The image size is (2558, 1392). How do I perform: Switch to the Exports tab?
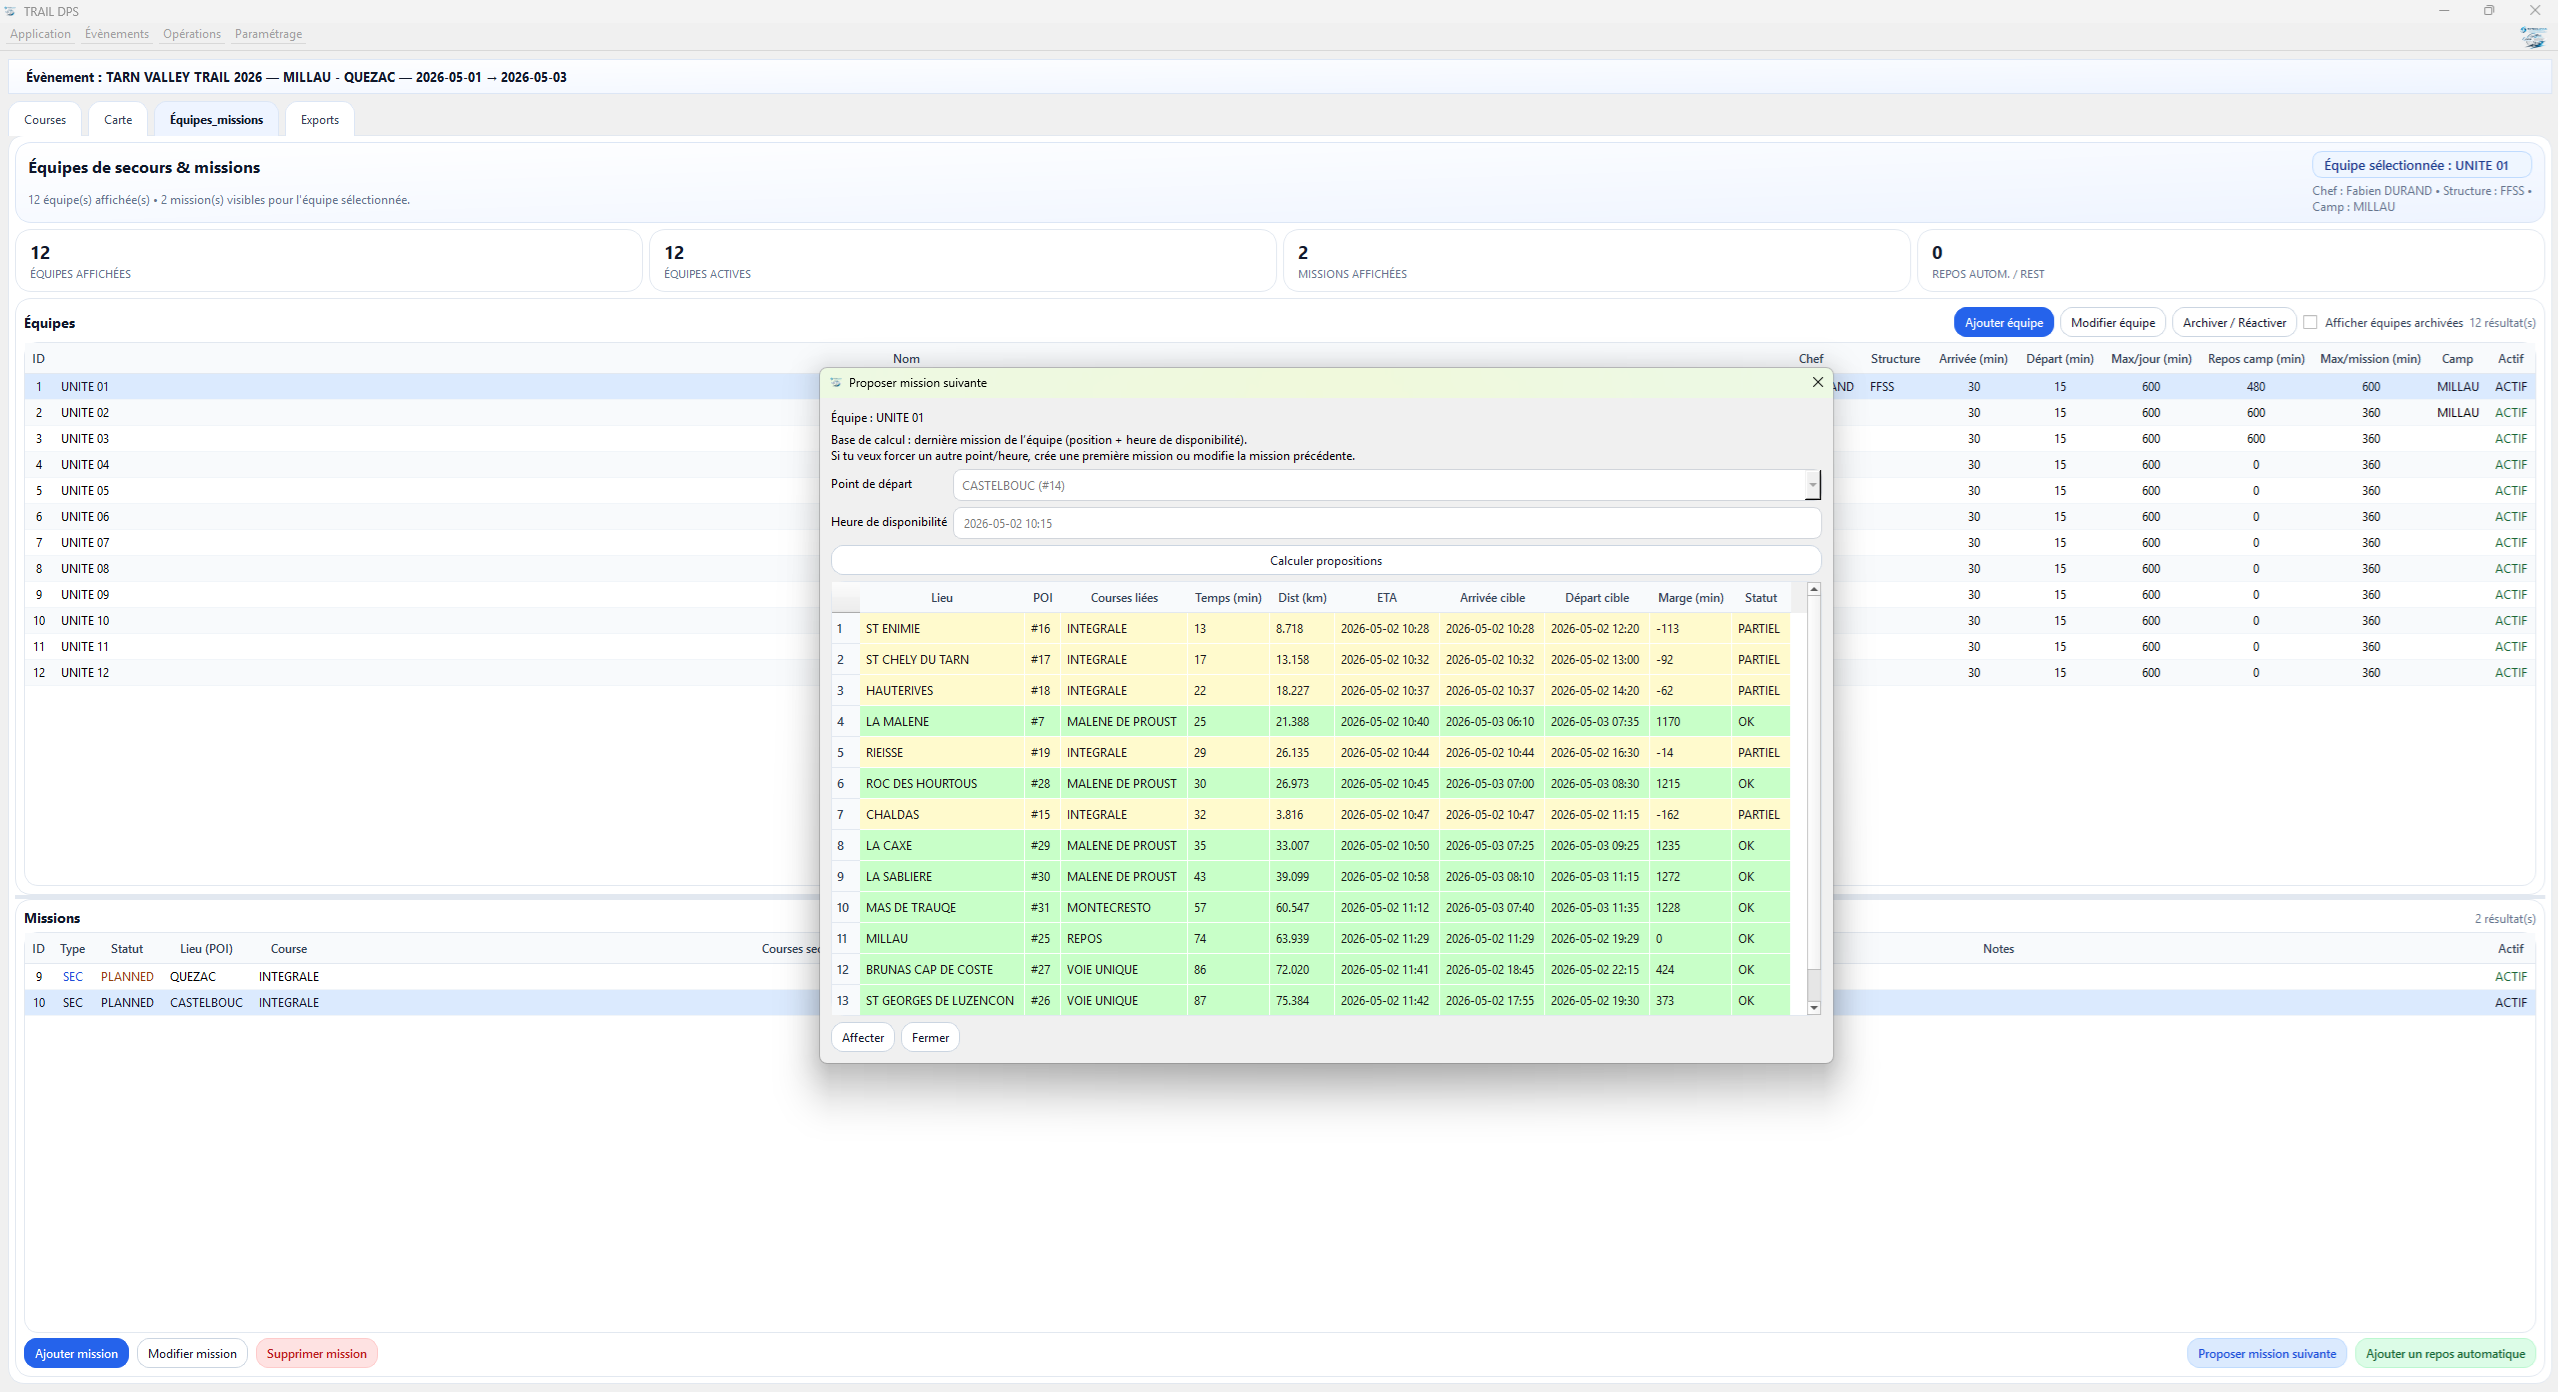click(x=319, y=120)
